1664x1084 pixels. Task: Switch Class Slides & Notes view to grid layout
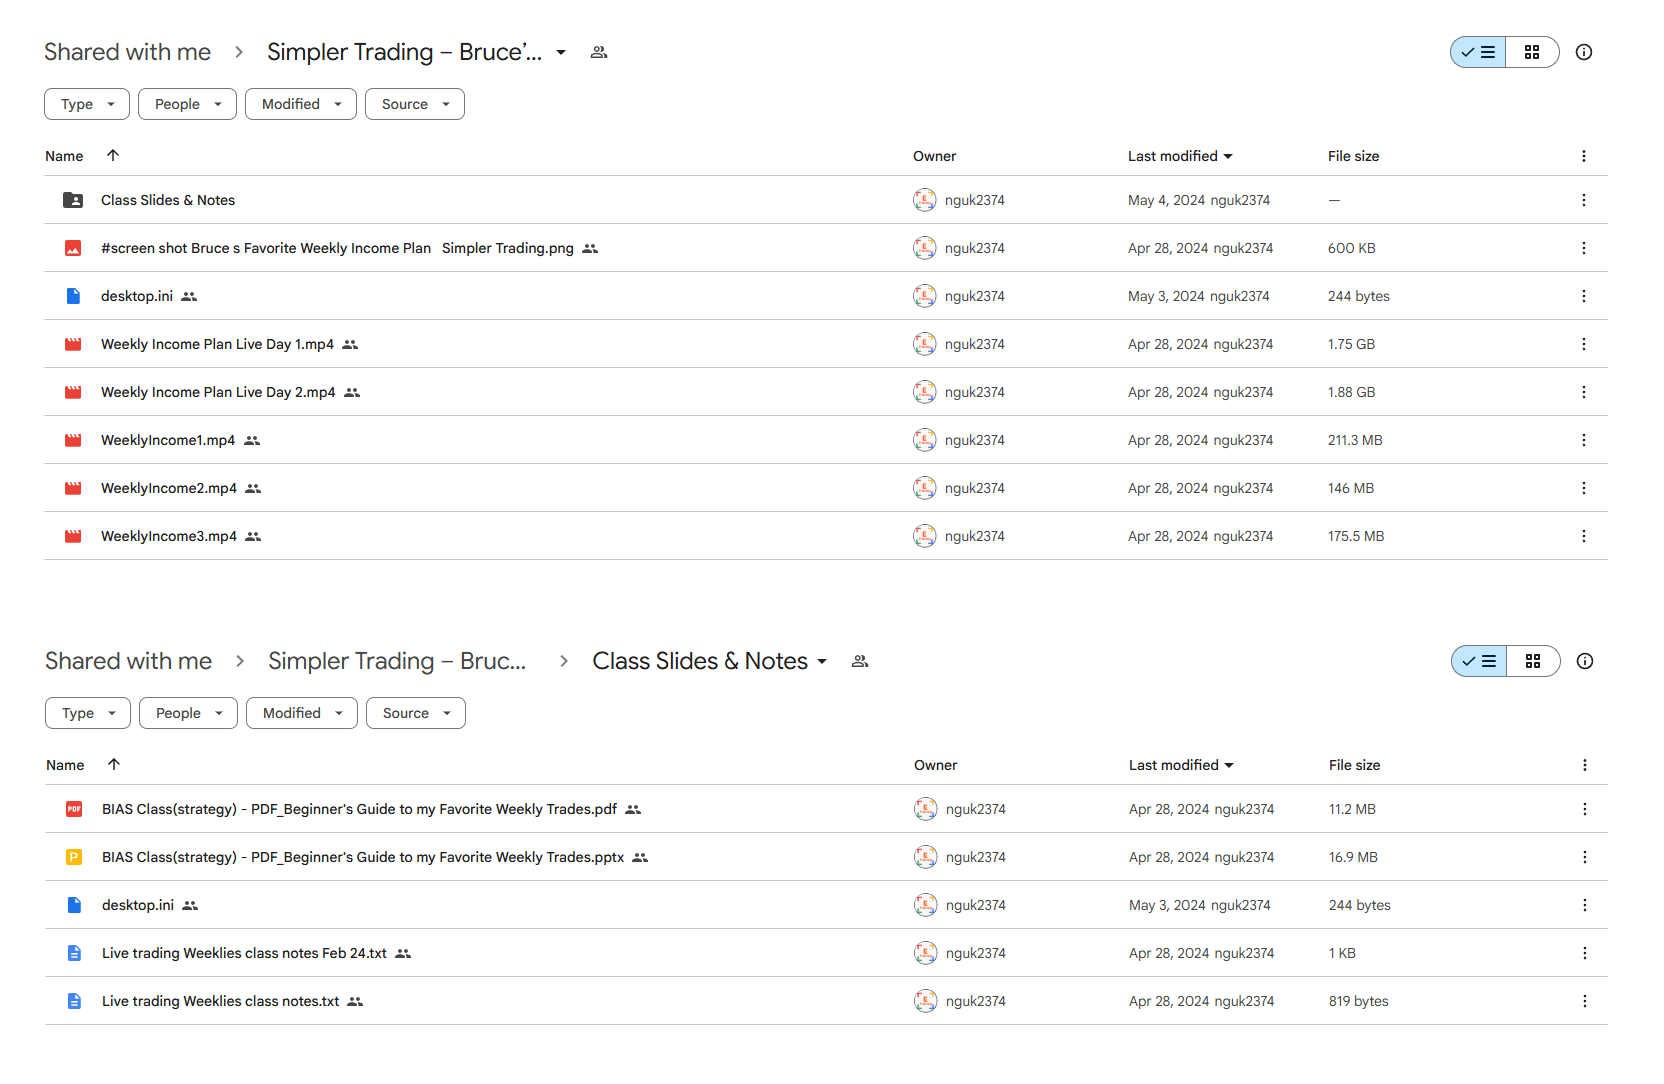click(1533, 661)
